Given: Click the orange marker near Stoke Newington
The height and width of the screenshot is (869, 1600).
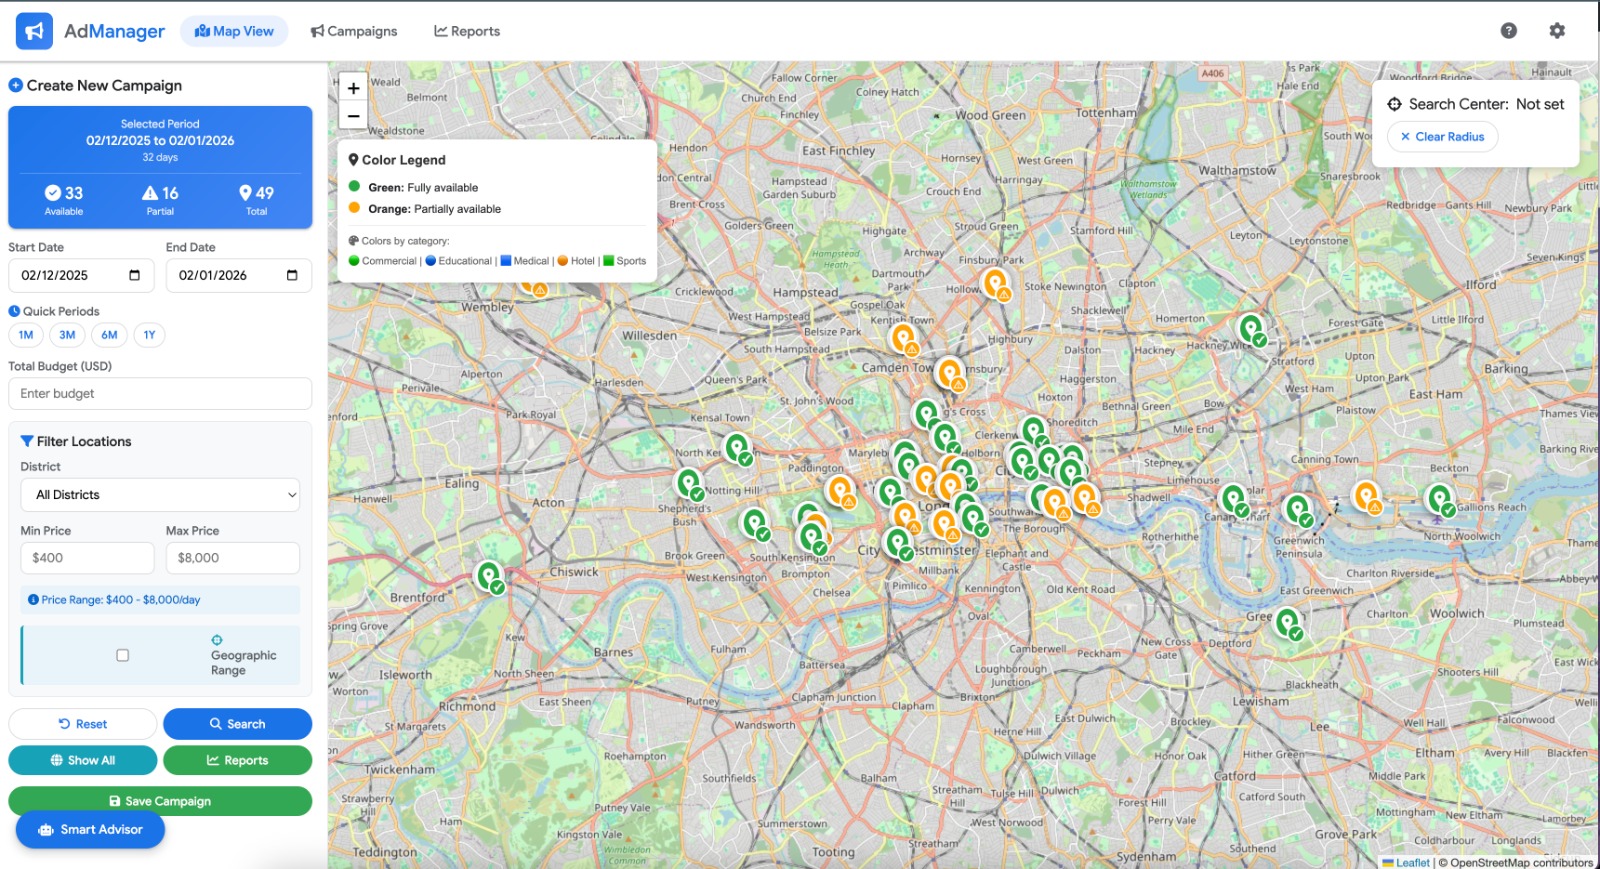Looking at the screenshot, I should (x=995, y=283).
